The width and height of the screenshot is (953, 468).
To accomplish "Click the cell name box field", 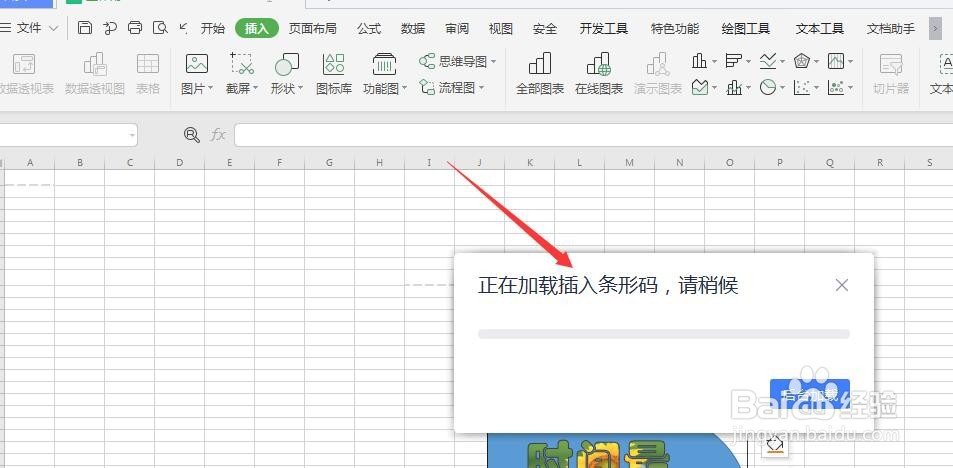I will coord(69,135).
